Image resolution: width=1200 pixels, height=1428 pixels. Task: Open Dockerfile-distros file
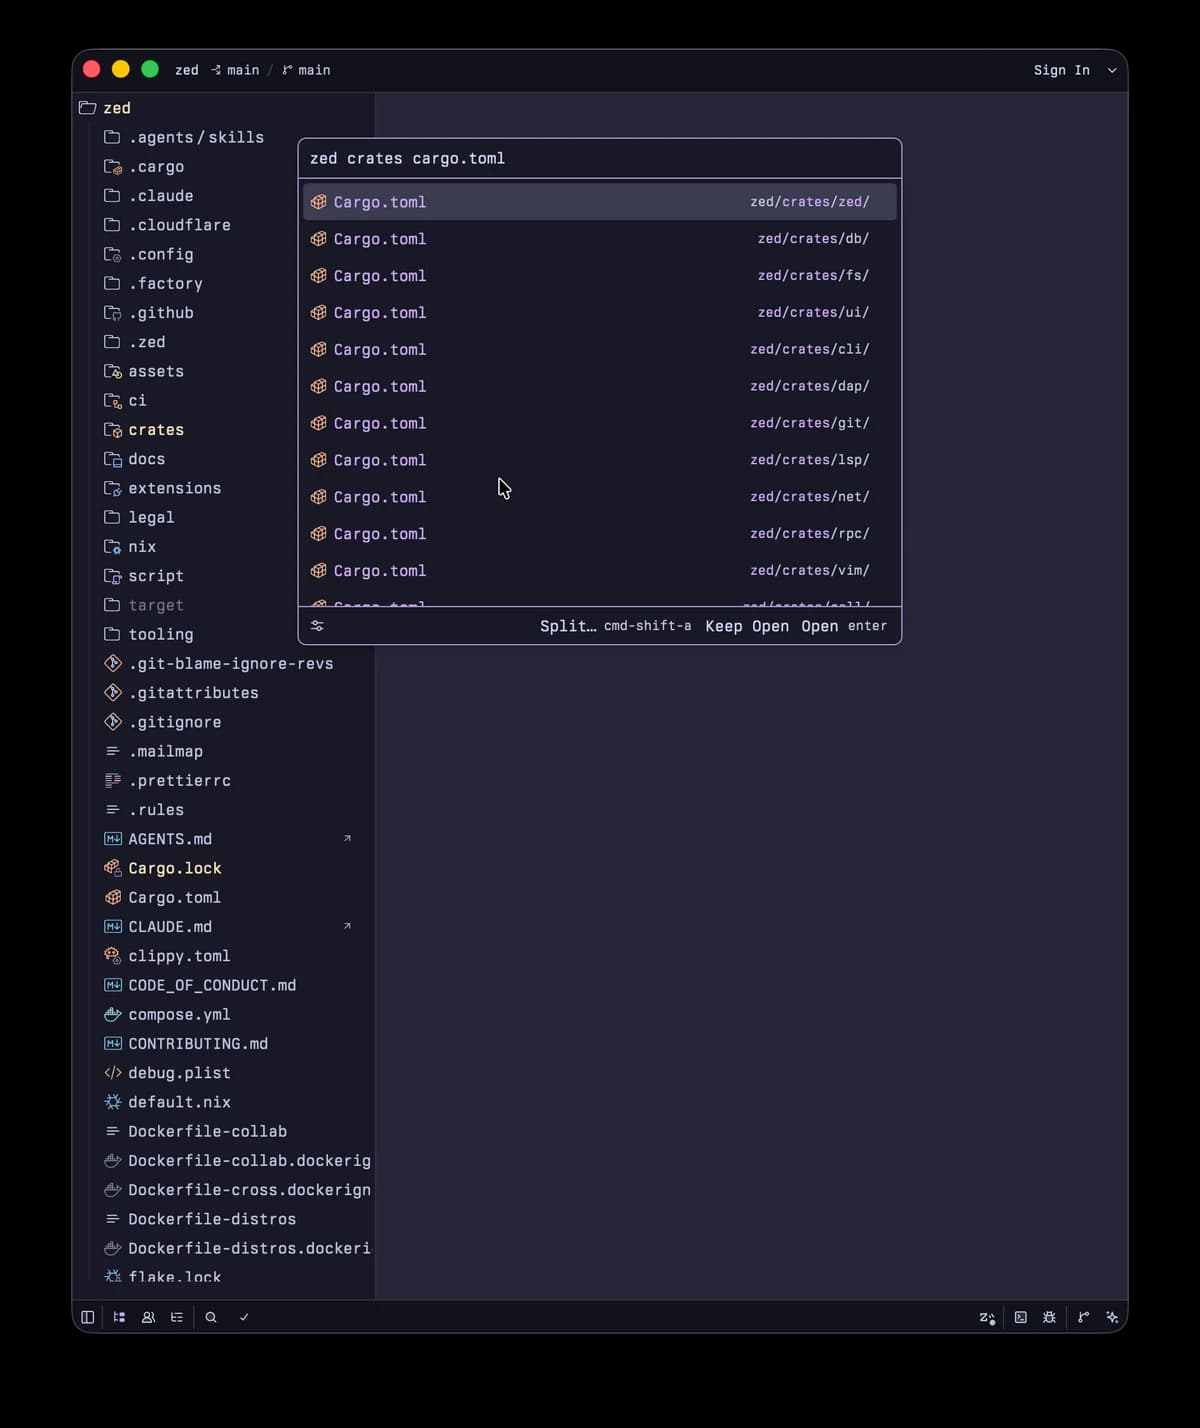click(x=224, y=1219)
